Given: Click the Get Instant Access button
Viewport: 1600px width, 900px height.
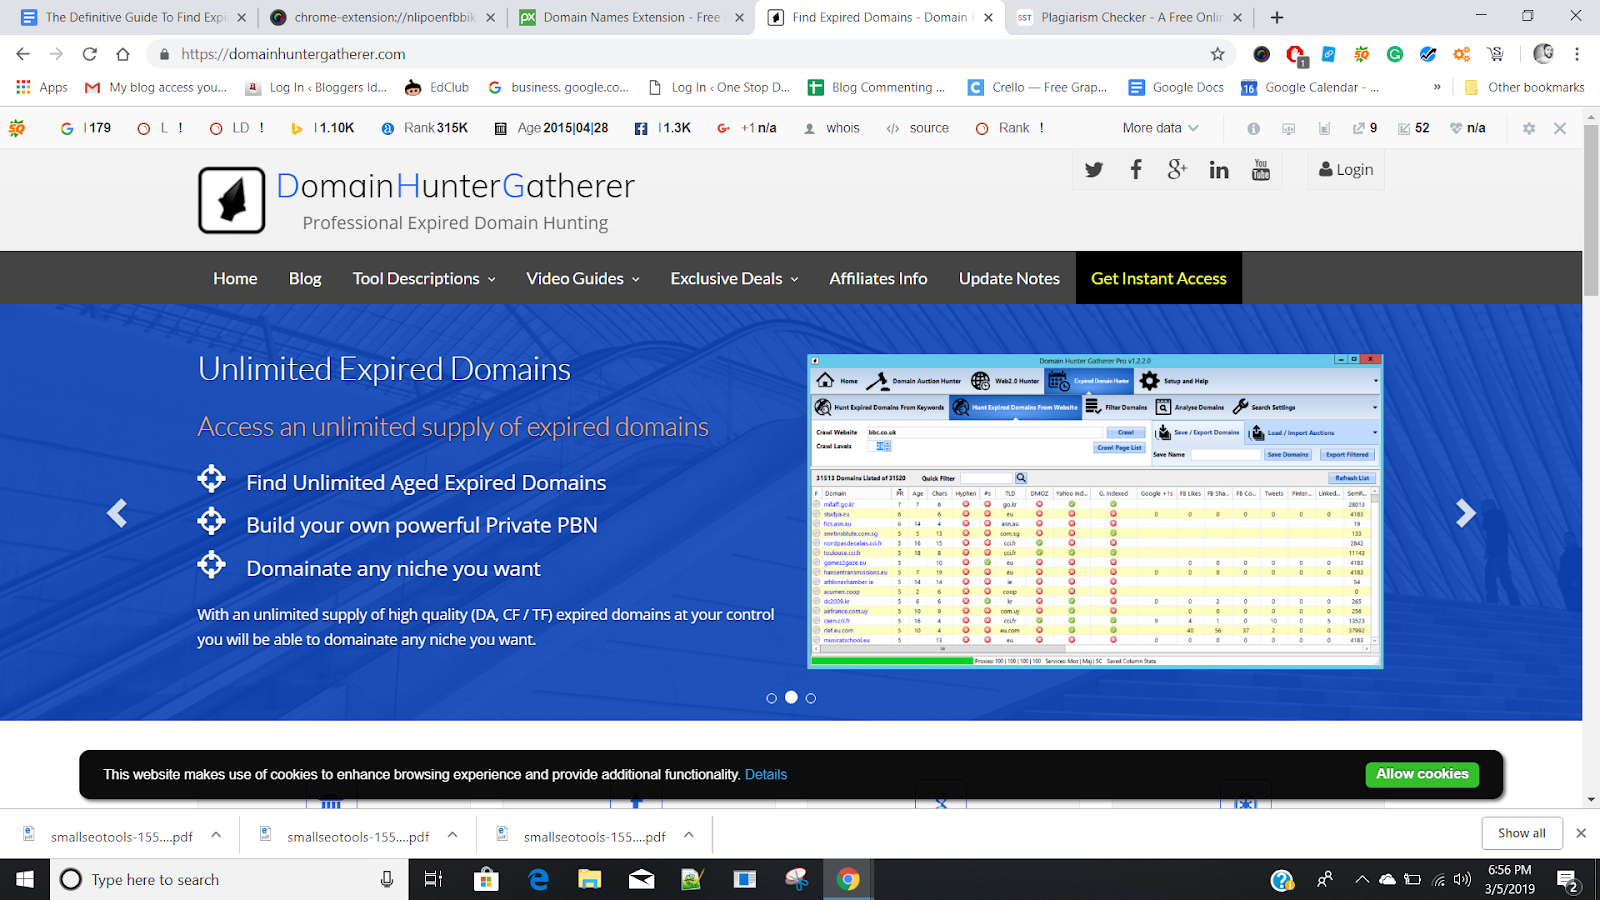Looking at the screenshot, I should 1159,278.
